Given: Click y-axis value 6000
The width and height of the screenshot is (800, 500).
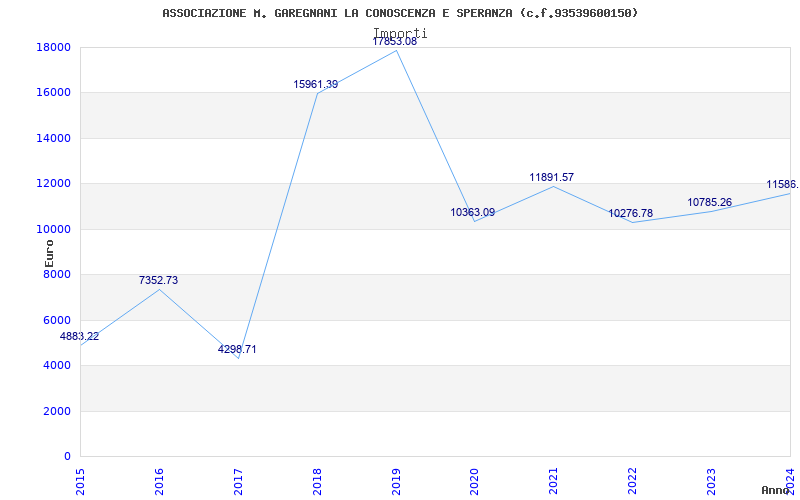Looking at the screenshot, I should (x=57, y=320).
